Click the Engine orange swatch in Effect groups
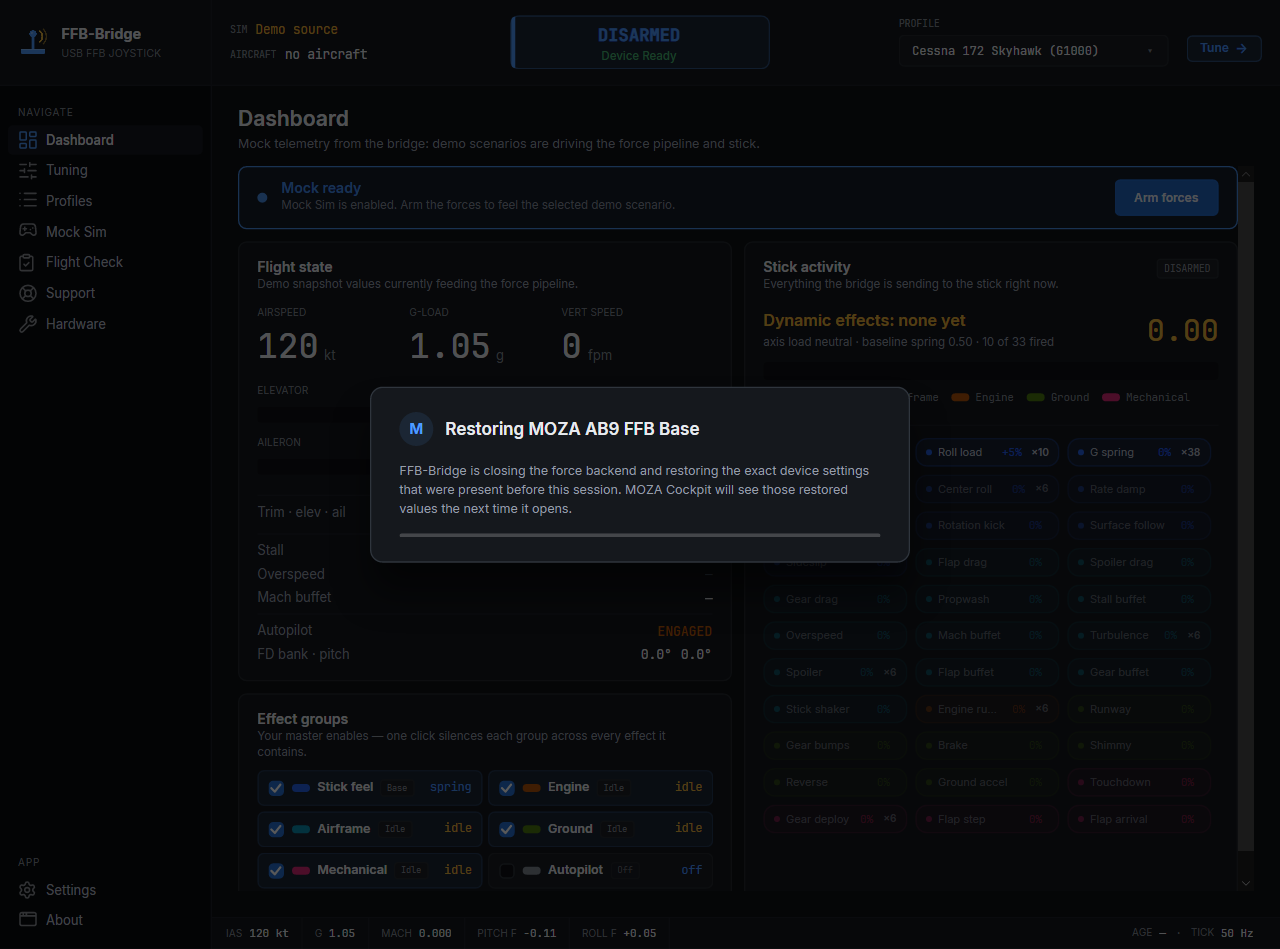Screen dimensions: 1280x949 coord(531,788)
